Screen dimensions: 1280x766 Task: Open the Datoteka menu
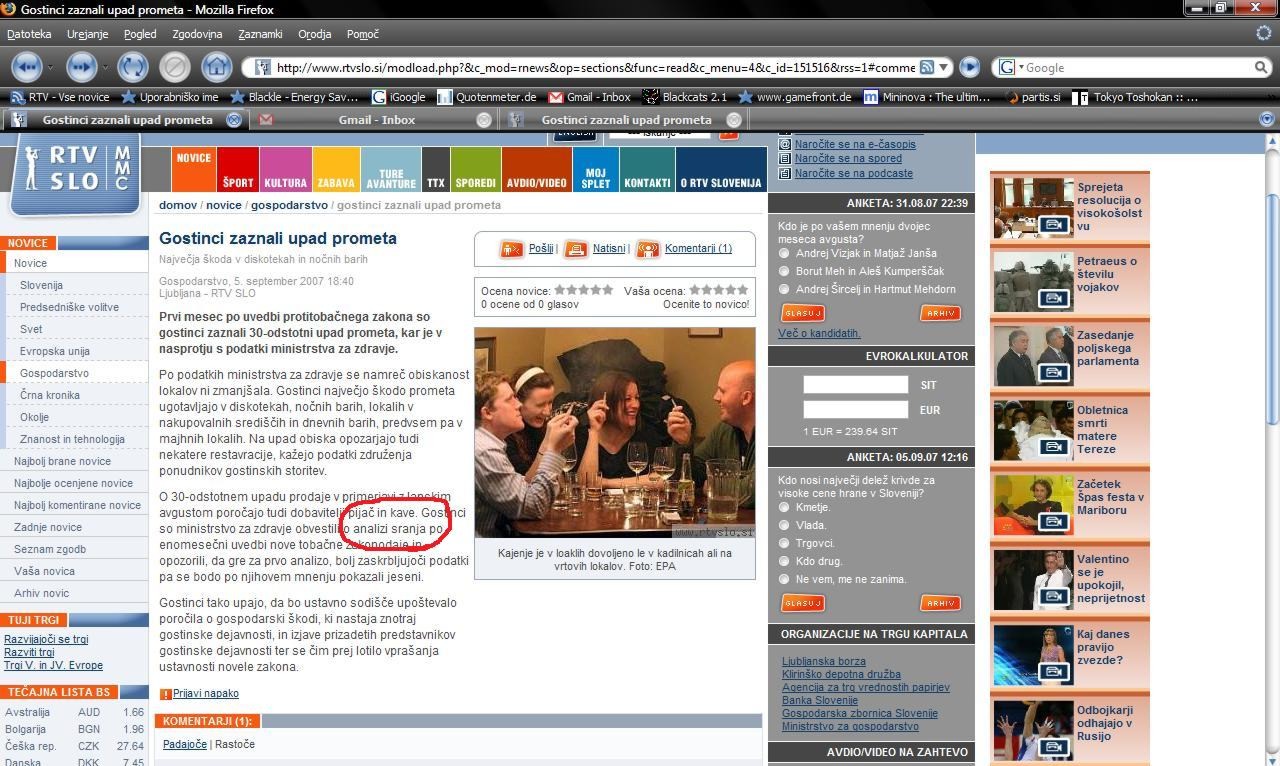coord(29,34)
